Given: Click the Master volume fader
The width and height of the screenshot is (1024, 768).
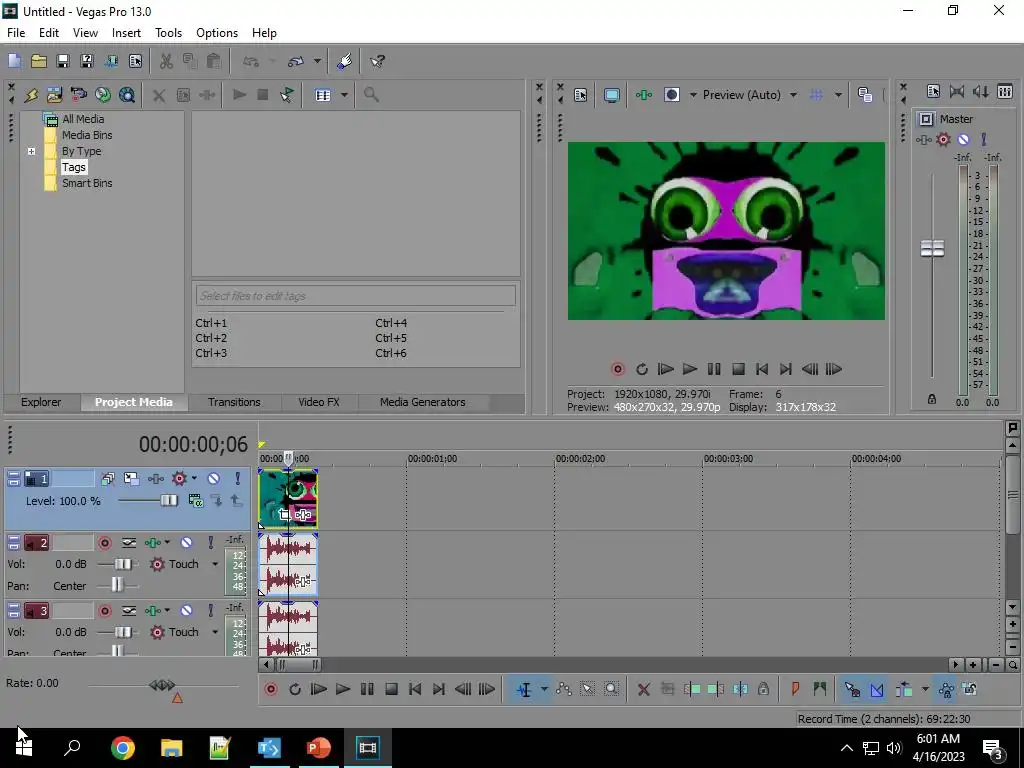Looking at the screenshot, I should (x=932, y=248).
